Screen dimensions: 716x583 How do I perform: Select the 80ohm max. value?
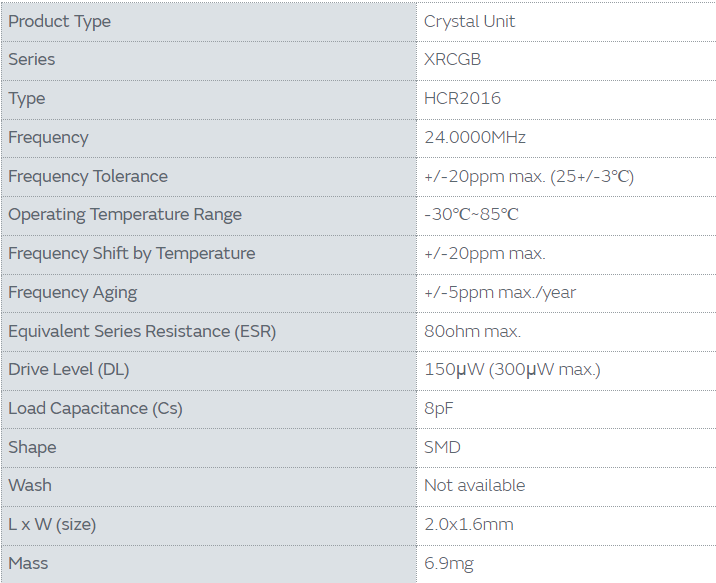pos(472,331)
